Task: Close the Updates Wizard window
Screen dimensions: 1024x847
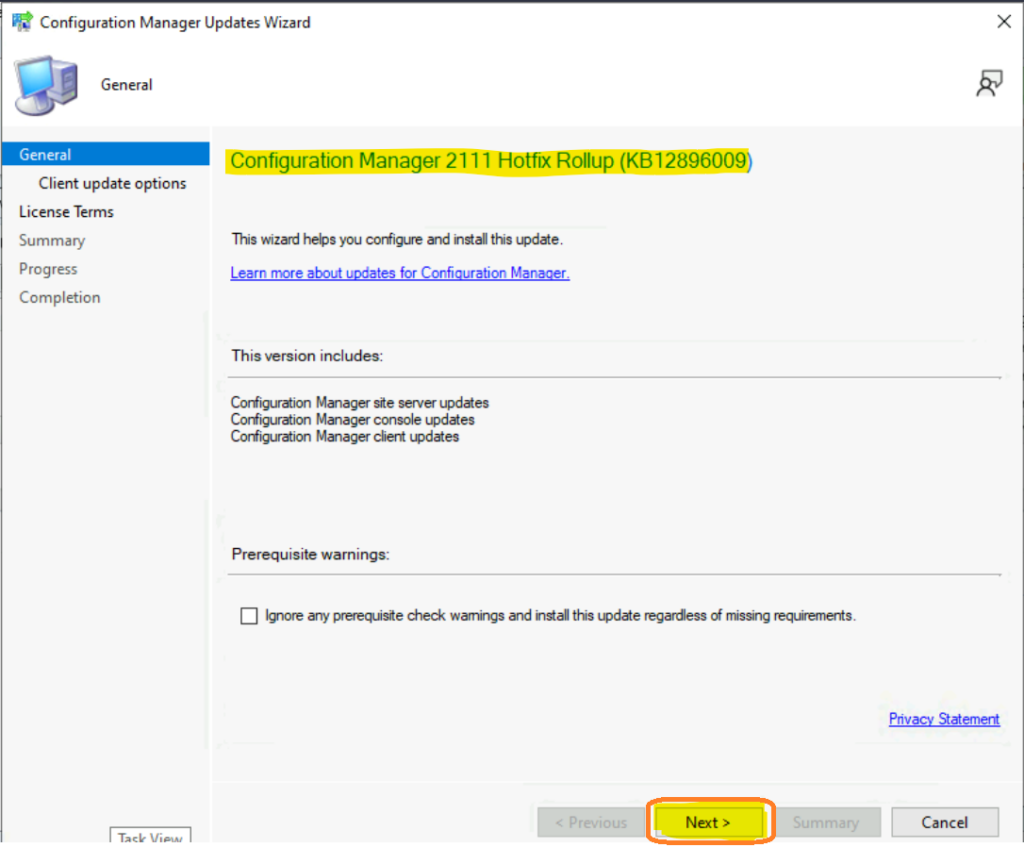Action: 1004,22
